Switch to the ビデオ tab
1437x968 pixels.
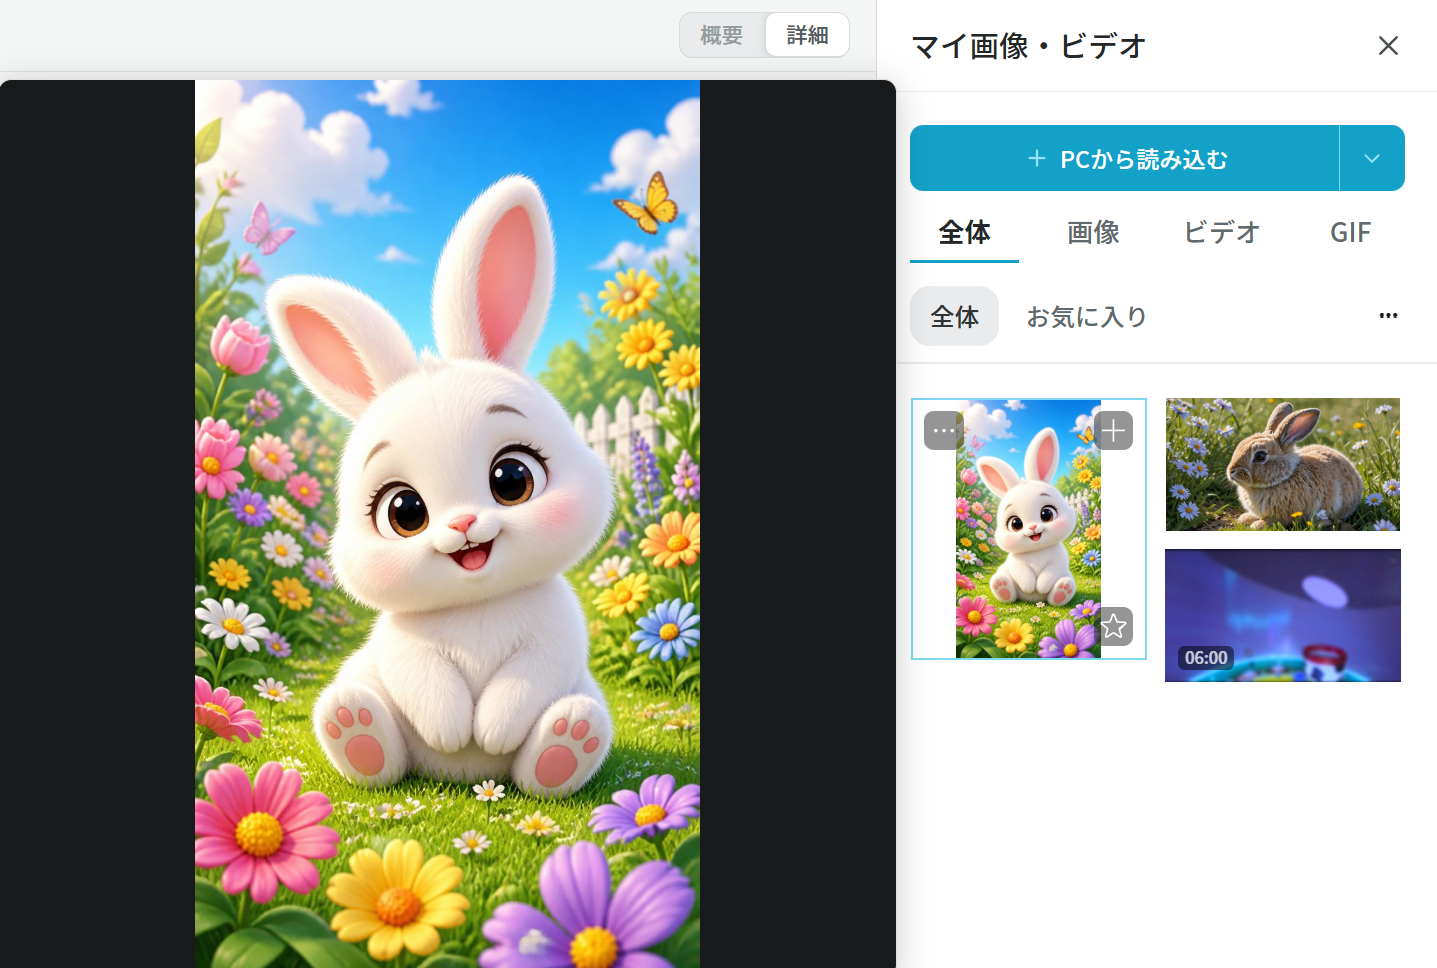[x=1221, y=233]
